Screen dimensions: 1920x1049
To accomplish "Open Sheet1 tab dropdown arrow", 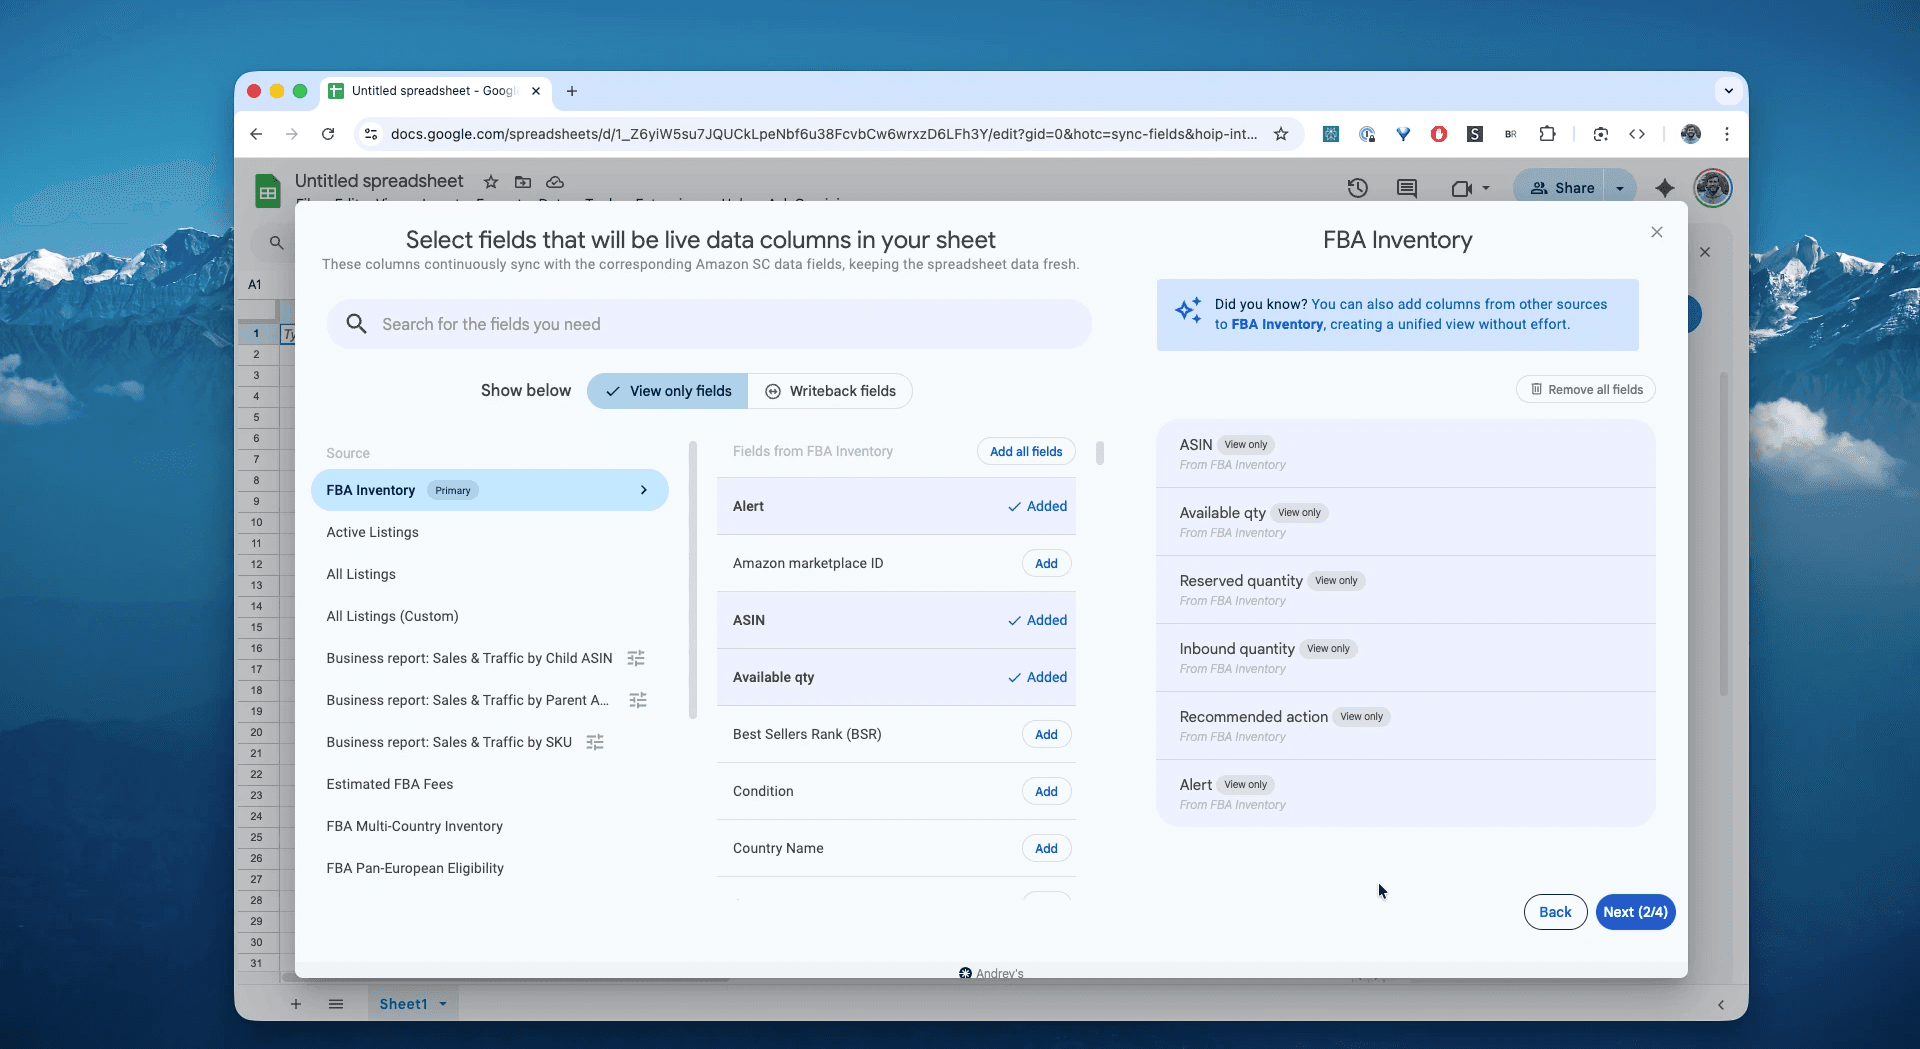I will (x=443, y=1004).
